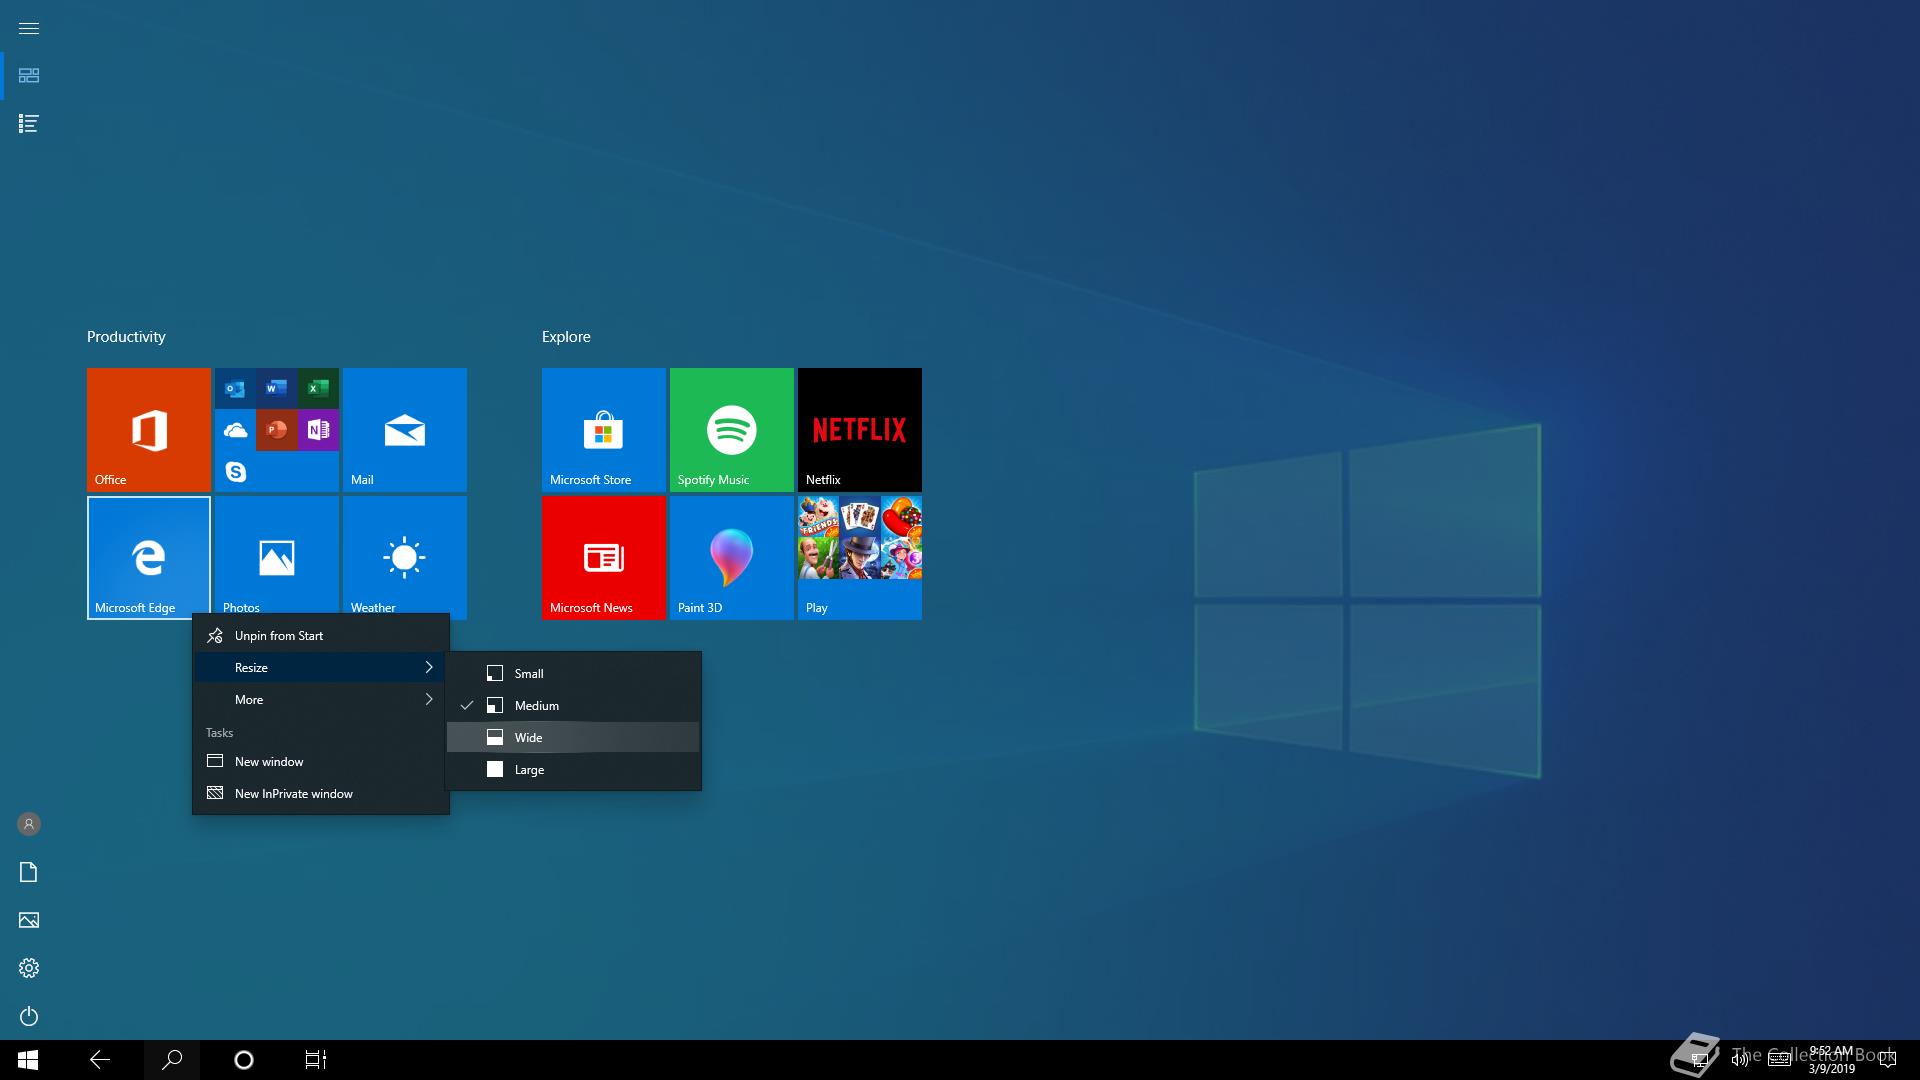
Task: Click the Productivity group heading
Action: coord(126,337)
